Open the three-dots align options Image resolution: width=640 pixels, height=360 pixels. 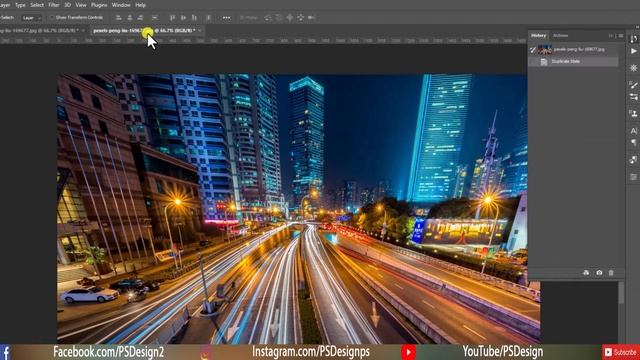pyautogui.click(x=227, y=18)
